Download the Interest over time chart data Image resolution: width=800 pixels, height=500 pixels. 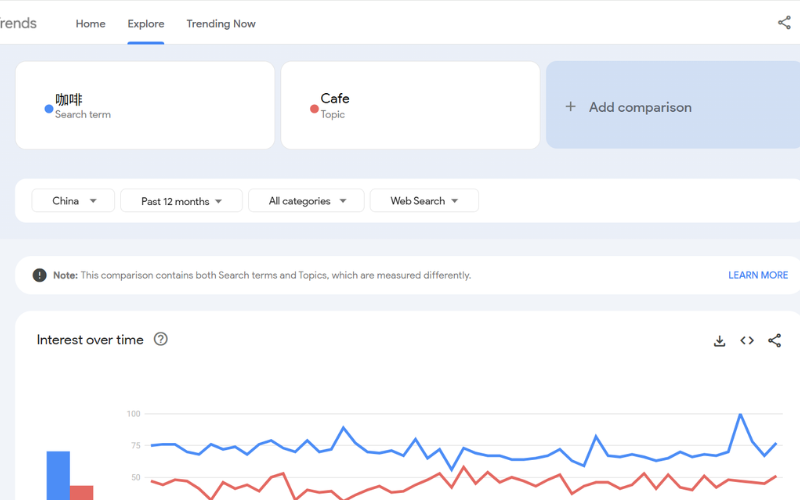click(x=719, y=341)
